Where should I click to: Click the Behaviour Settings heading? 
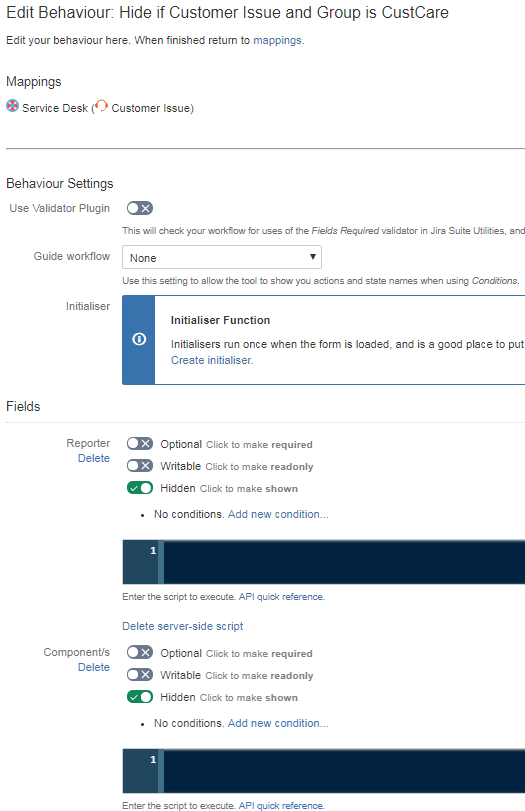coord(59,184)
